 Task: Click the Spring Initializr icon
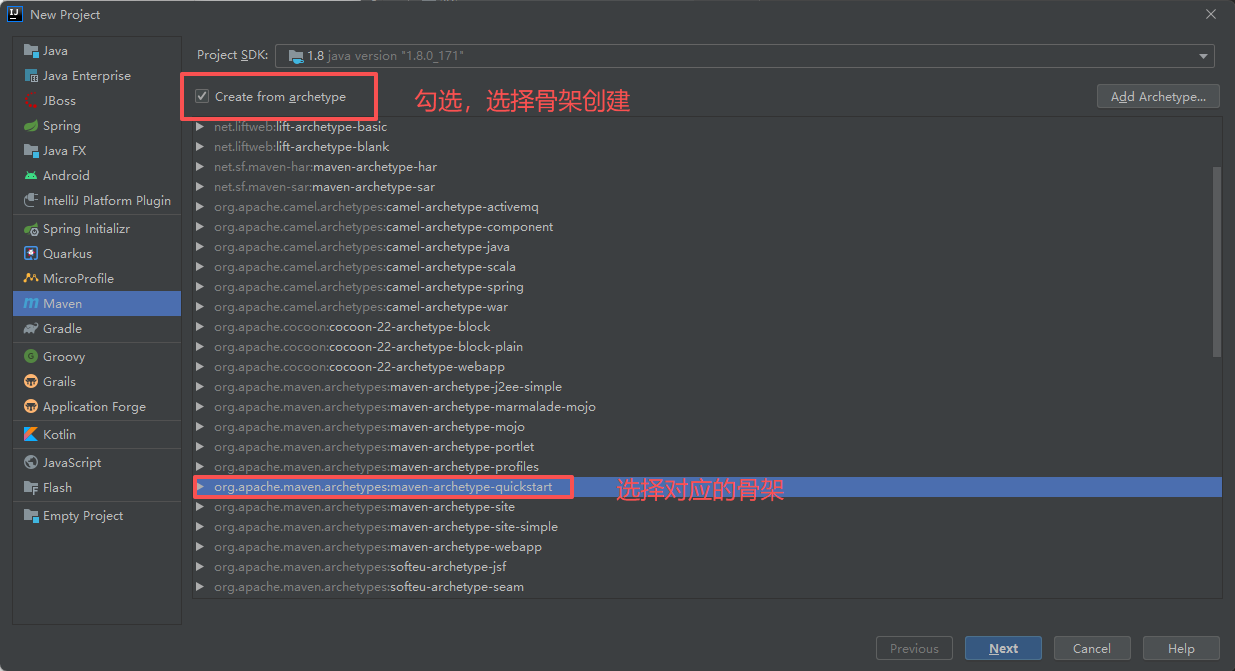click(31, 229)
